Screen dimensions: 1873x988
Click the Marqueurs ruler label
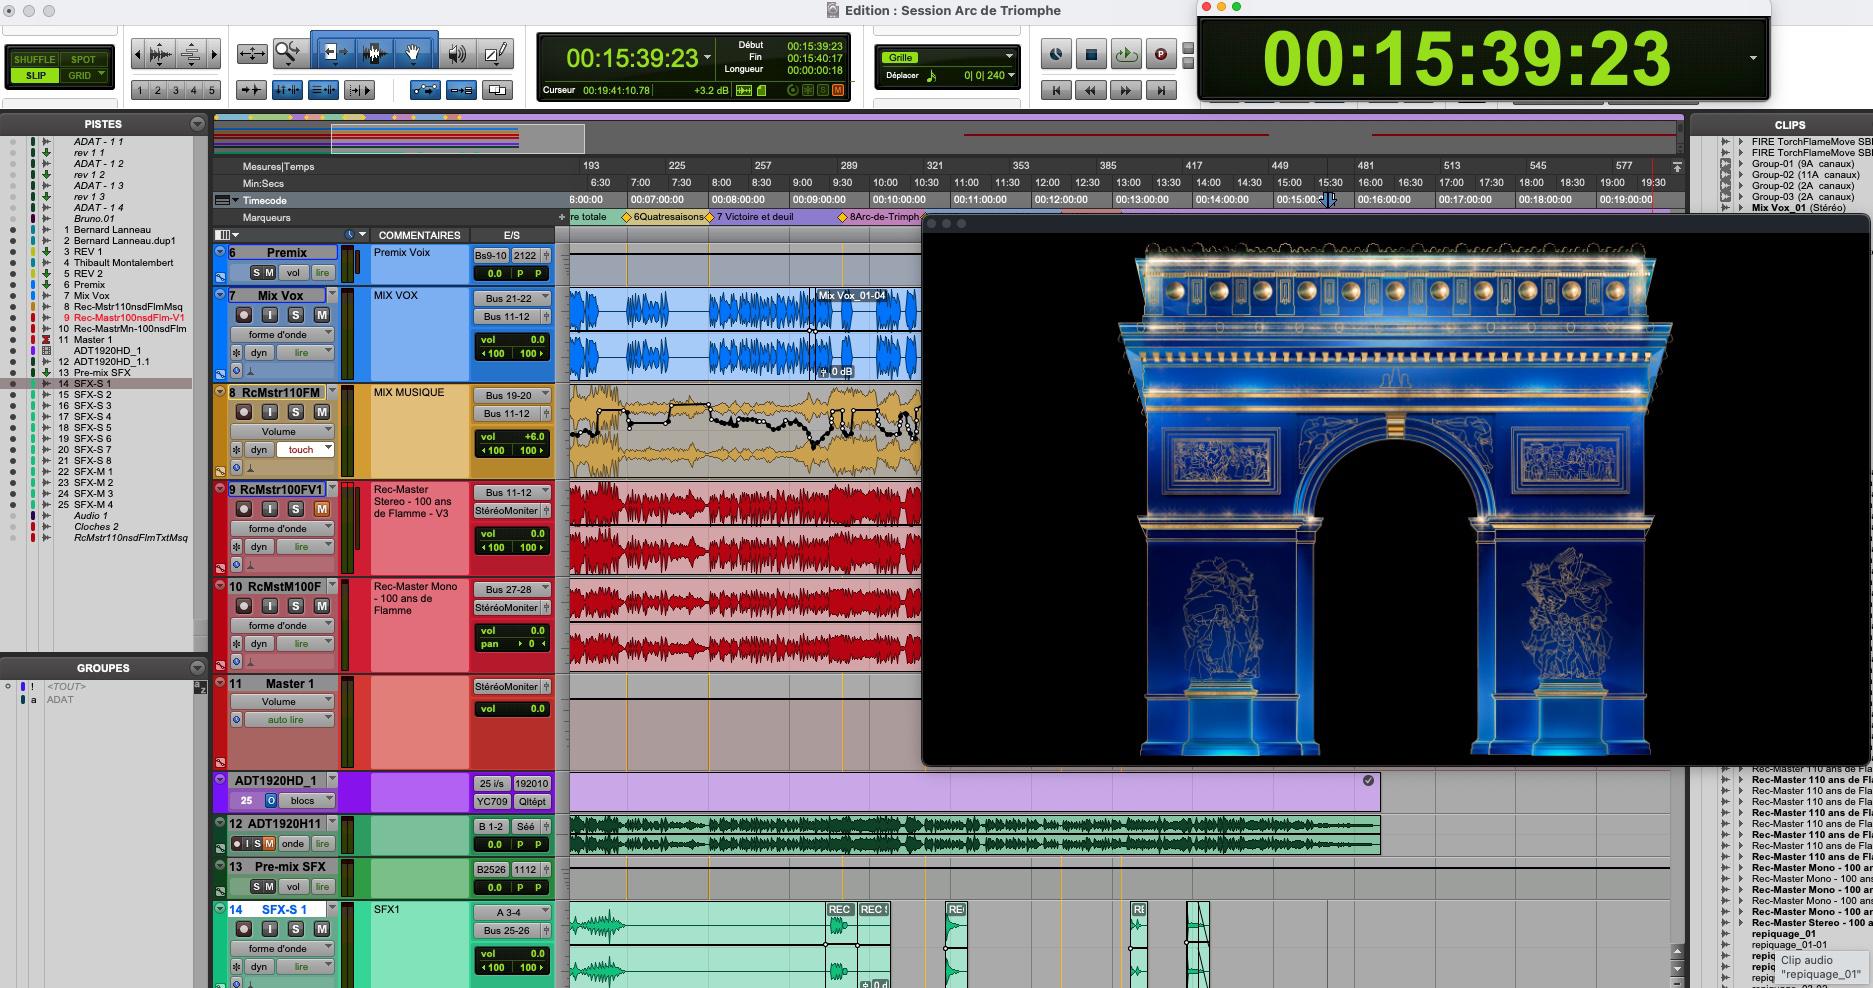point(266,217)
